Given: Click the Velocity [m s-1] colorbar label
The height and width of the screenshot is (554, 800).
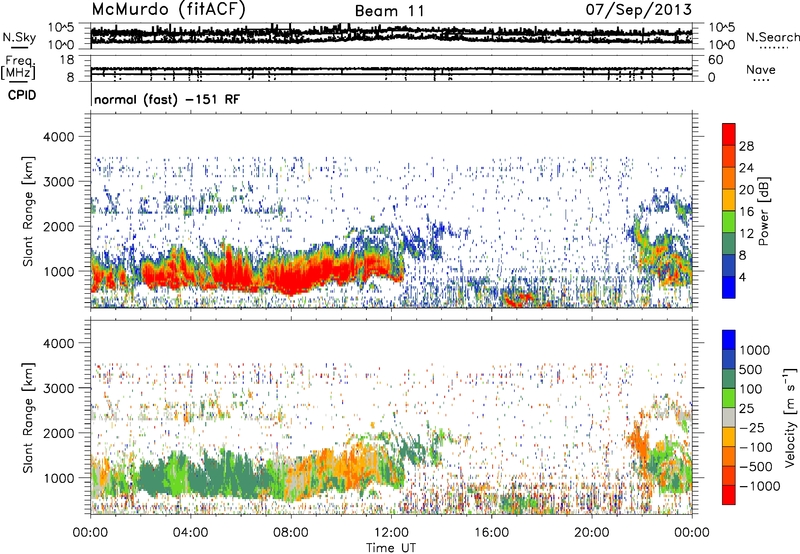Looking at the screenshot, I should click(x=790, y=417).
